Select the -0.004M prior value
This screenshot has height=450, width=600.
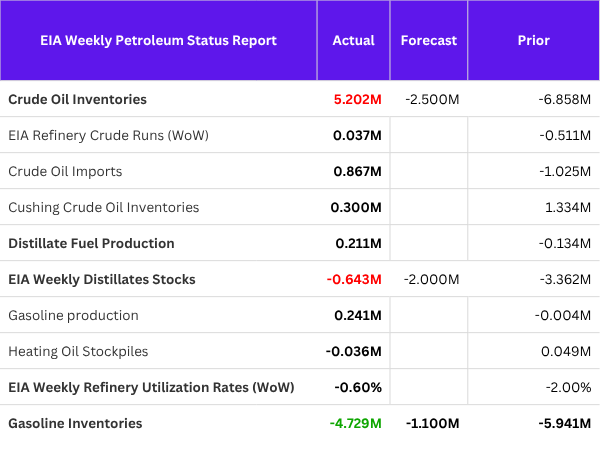(562, 315)
